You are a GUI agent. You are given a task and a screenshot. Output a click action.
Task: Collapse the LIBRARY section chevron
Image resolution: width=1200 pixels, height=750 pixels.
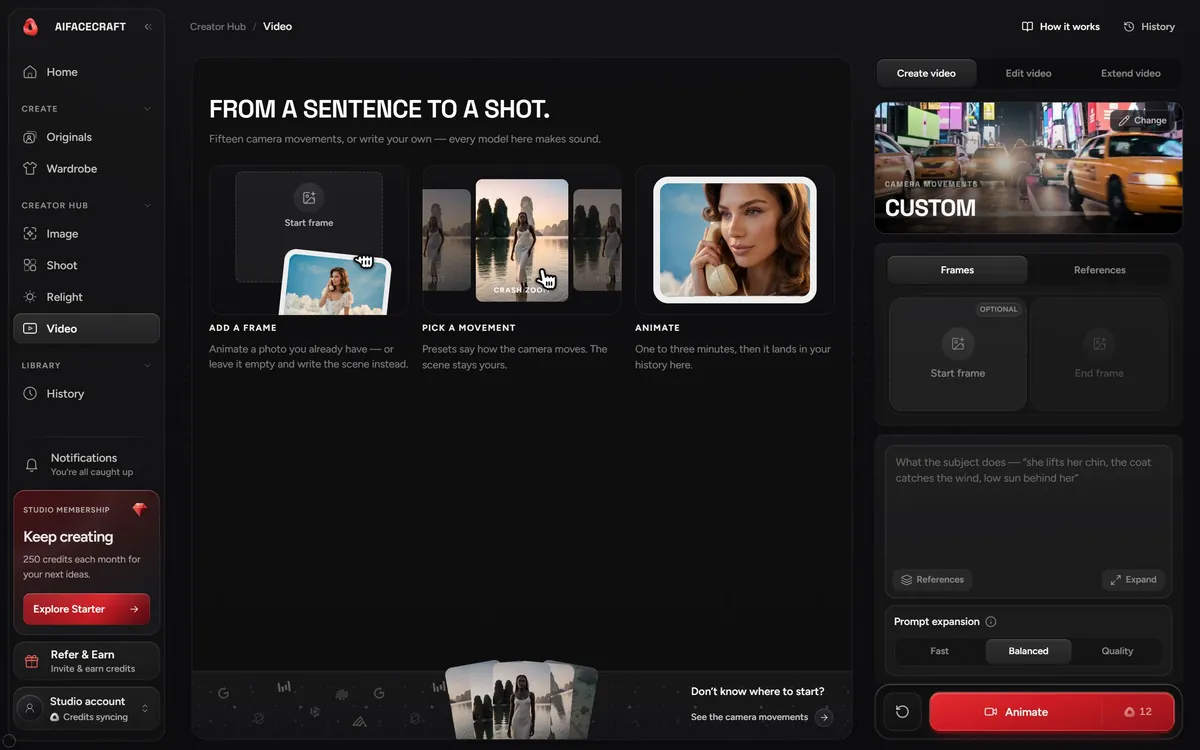coord(148,366)
